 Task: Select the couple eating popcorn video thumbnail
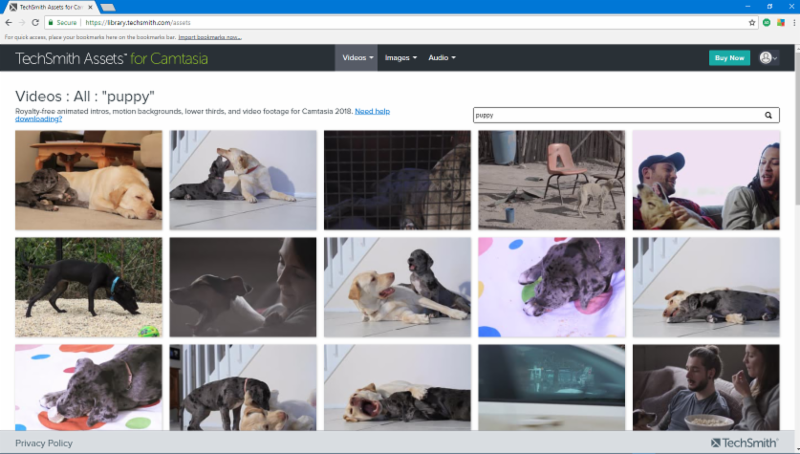[705, 387]
